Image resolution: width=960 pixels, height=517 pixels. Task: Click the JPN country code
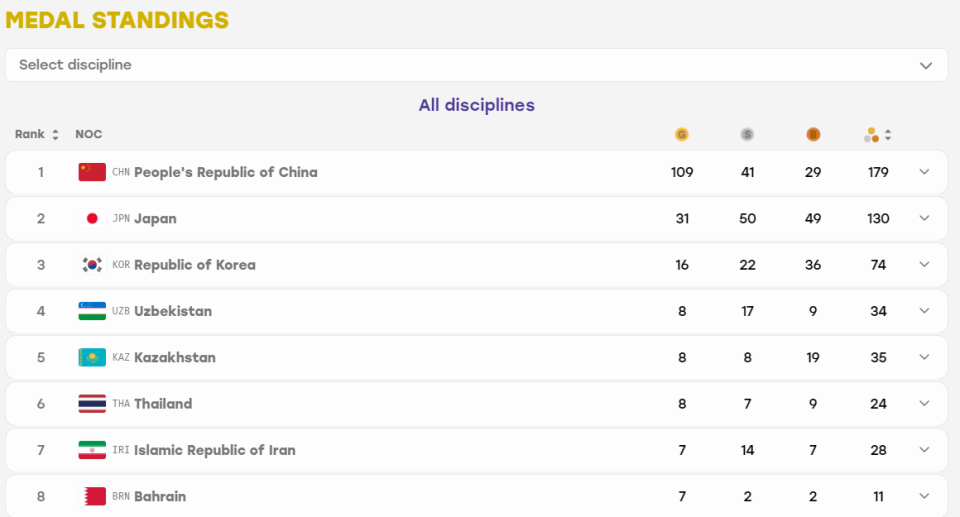[121, 219]
